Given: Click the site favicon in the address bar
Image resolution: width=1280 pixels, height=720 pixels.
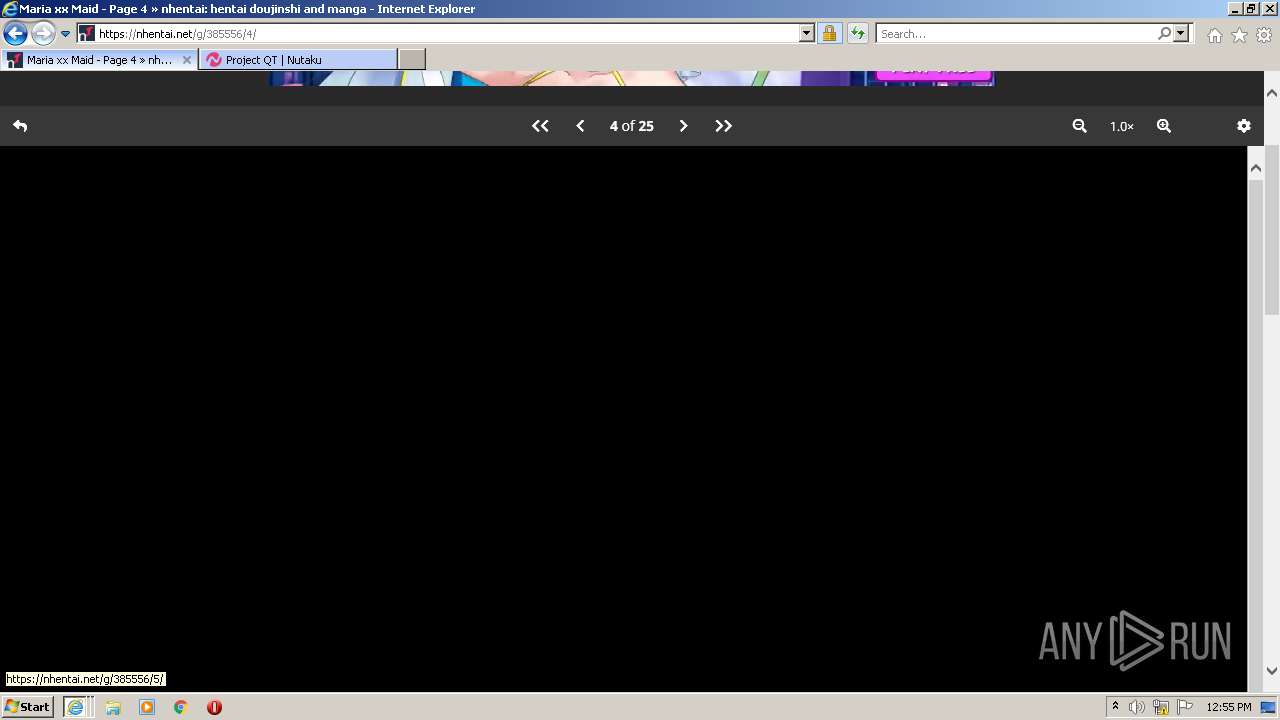Looking at the screenshot, I should (x=87, y=33).
